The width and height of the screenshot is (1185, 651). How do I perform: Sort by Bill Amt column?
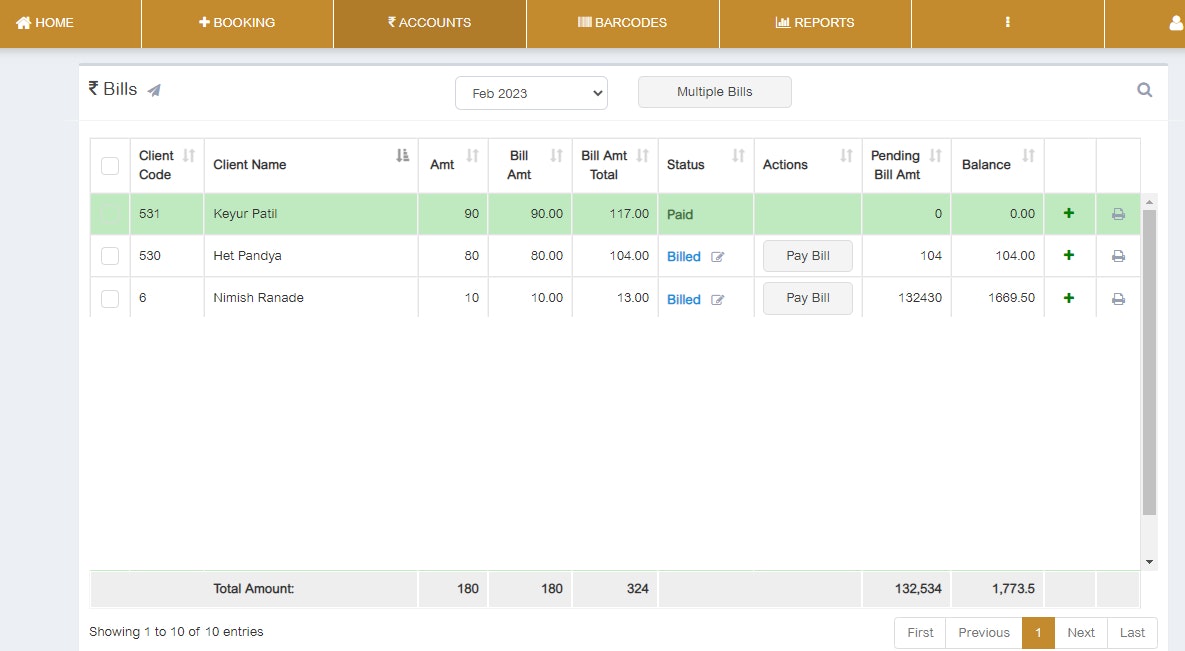556,156
